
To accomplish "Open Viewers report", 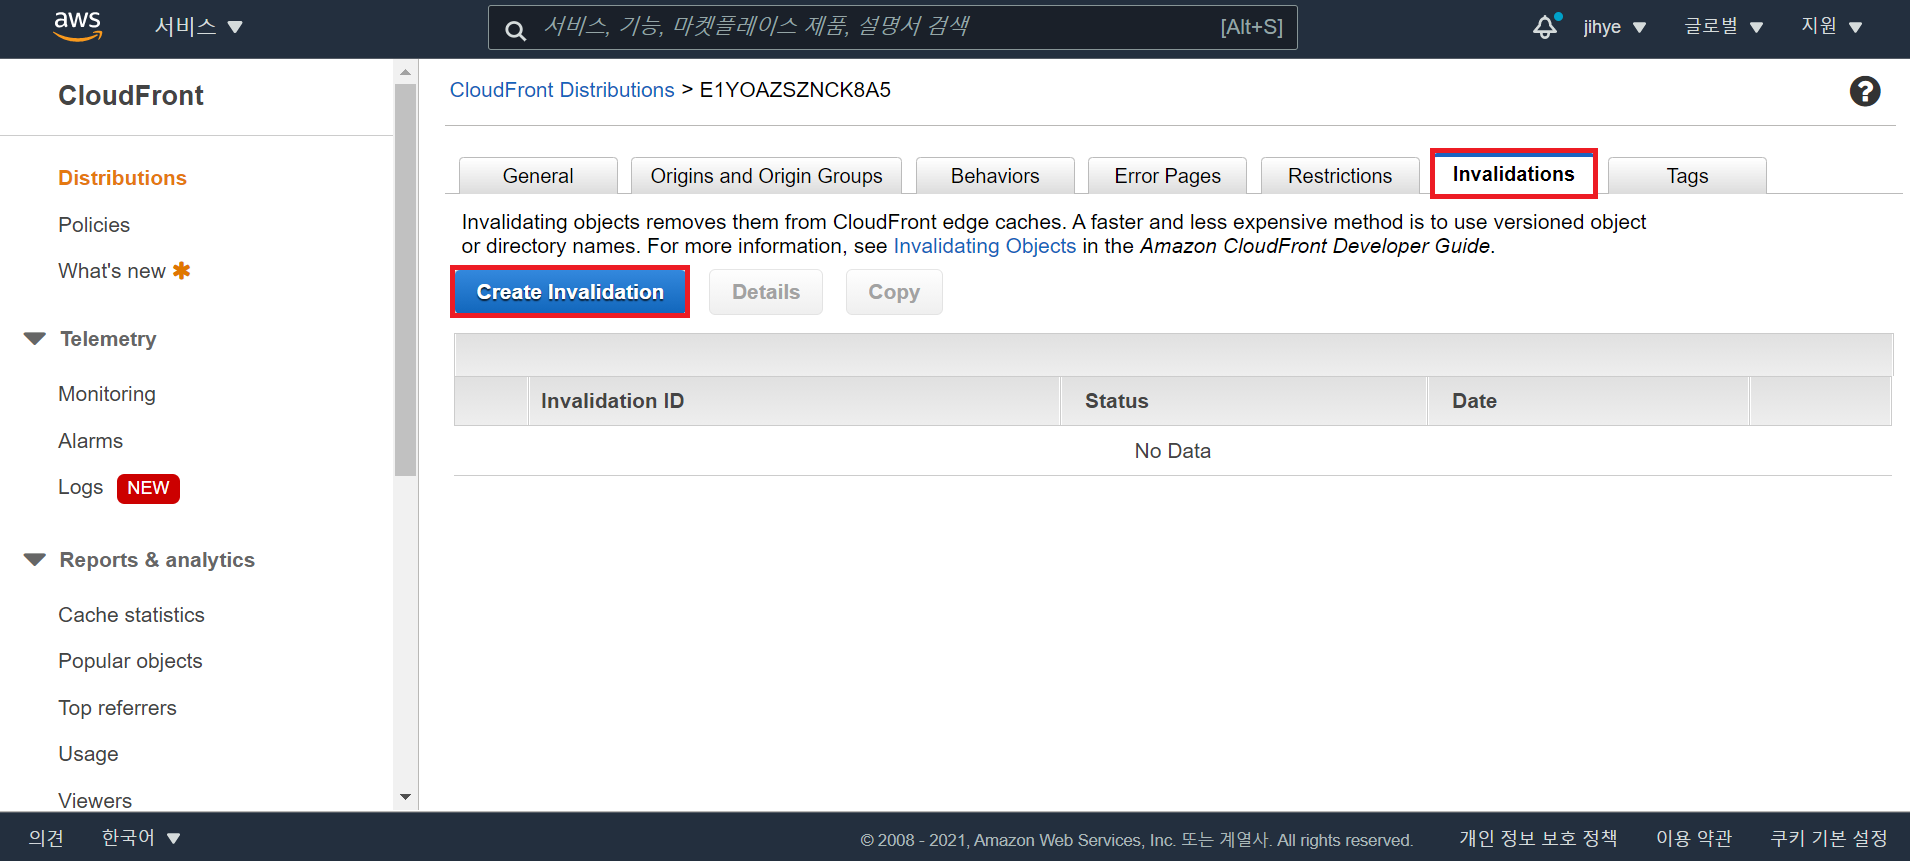I will pos(95,800).
